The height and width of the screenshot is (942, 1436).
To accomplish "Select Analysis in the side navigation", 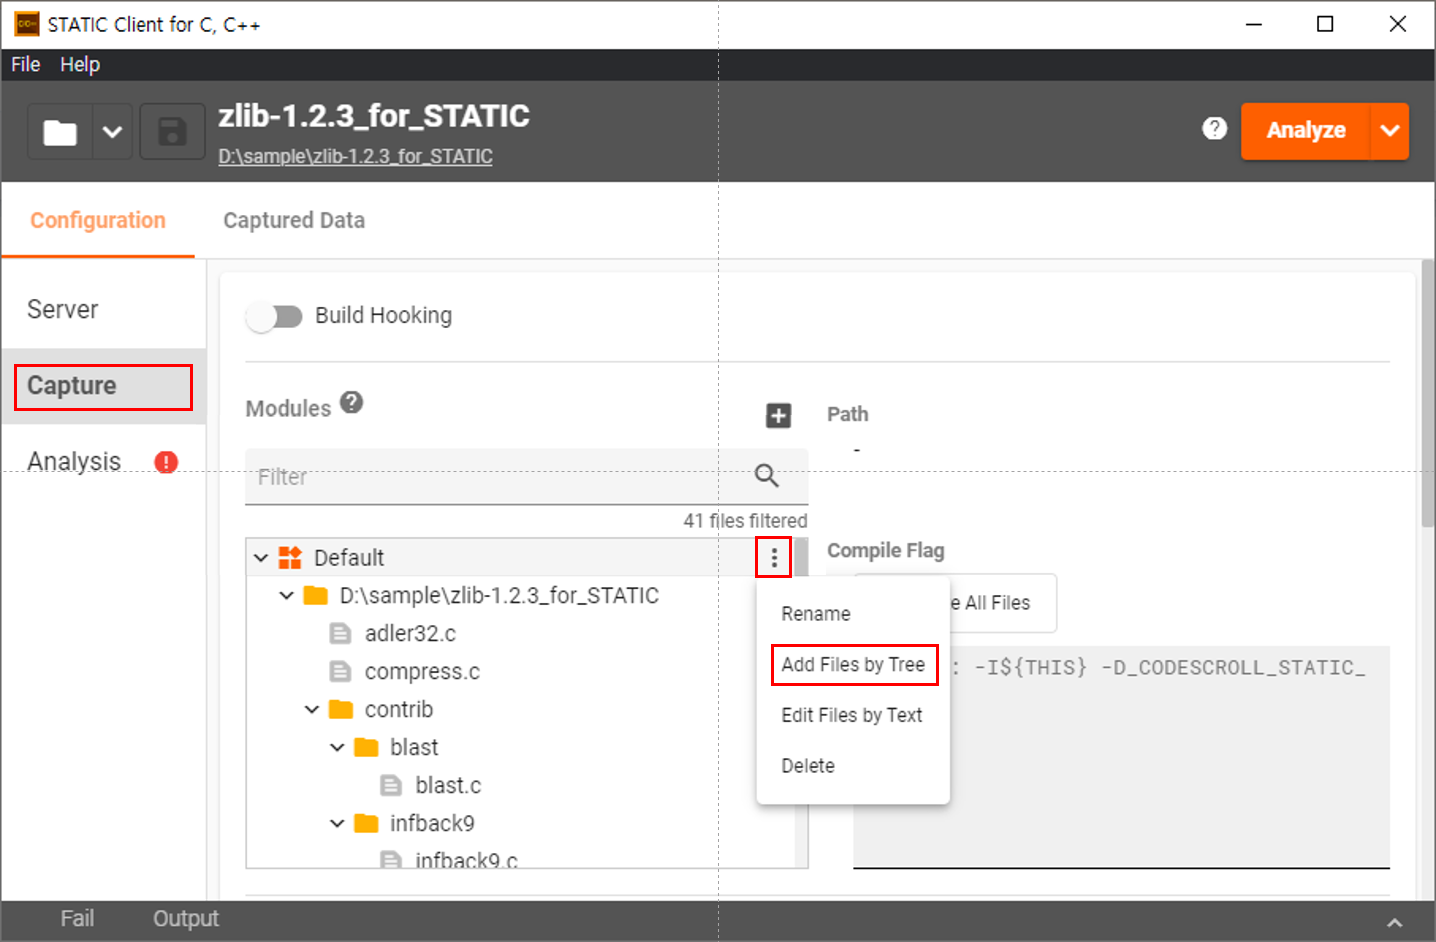I will tap(74, 461).
